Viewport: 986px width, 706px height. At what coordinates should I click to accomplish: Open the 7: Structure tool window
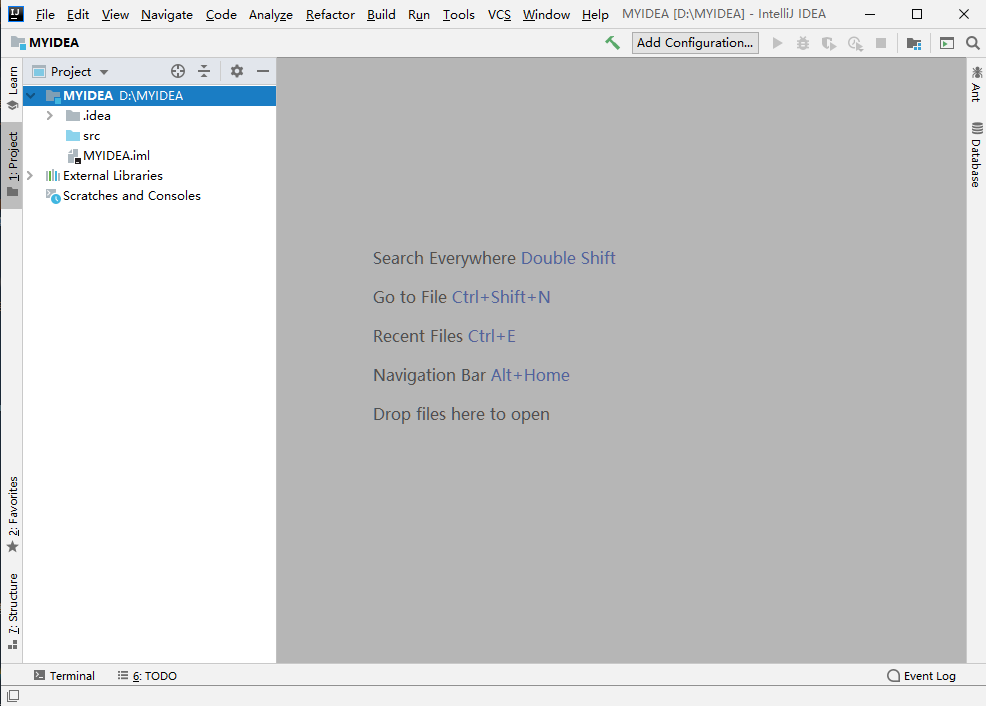[13, 611]
